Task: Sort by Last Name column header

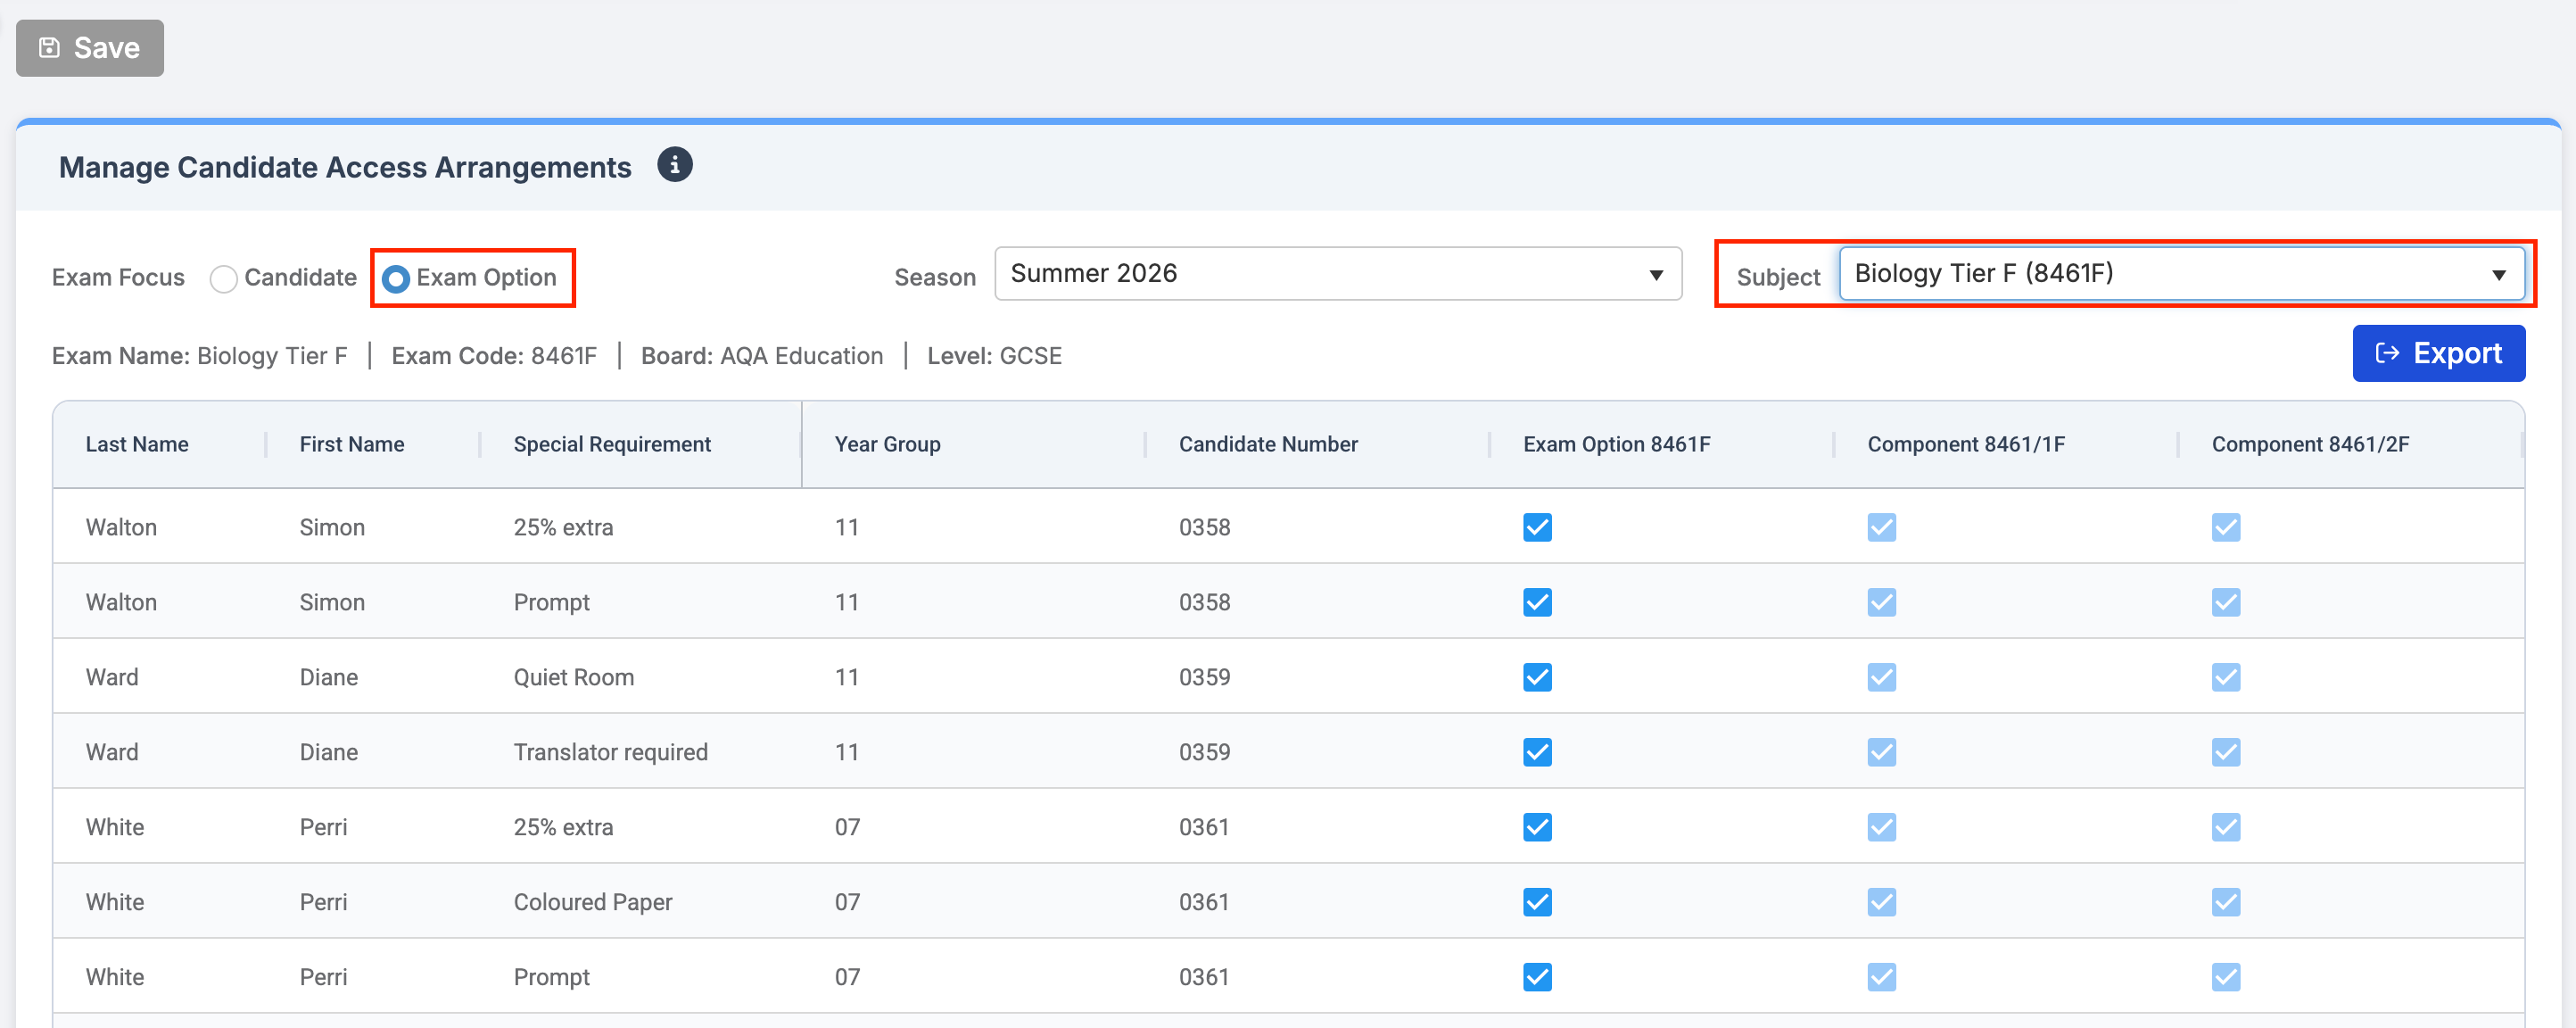Action: coord(137,444)
